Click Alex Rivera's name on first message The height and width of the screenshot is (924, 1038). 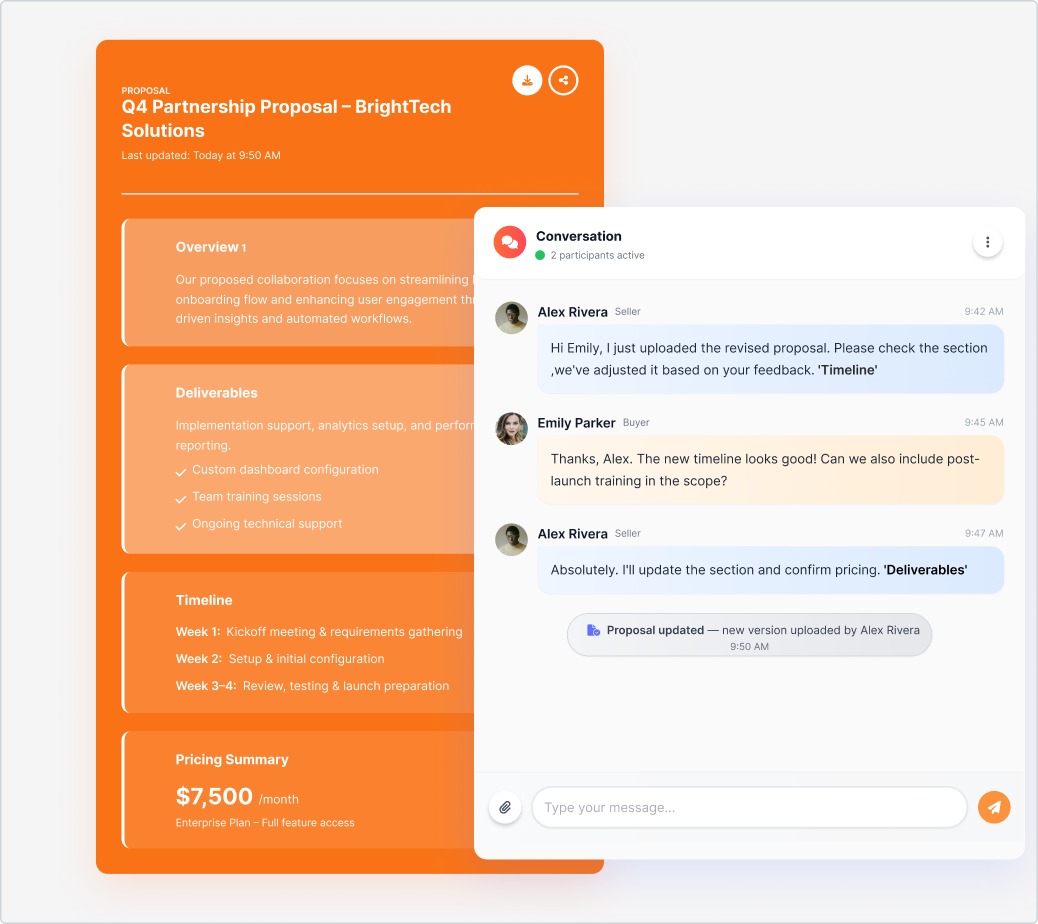(x=572, y=312)
